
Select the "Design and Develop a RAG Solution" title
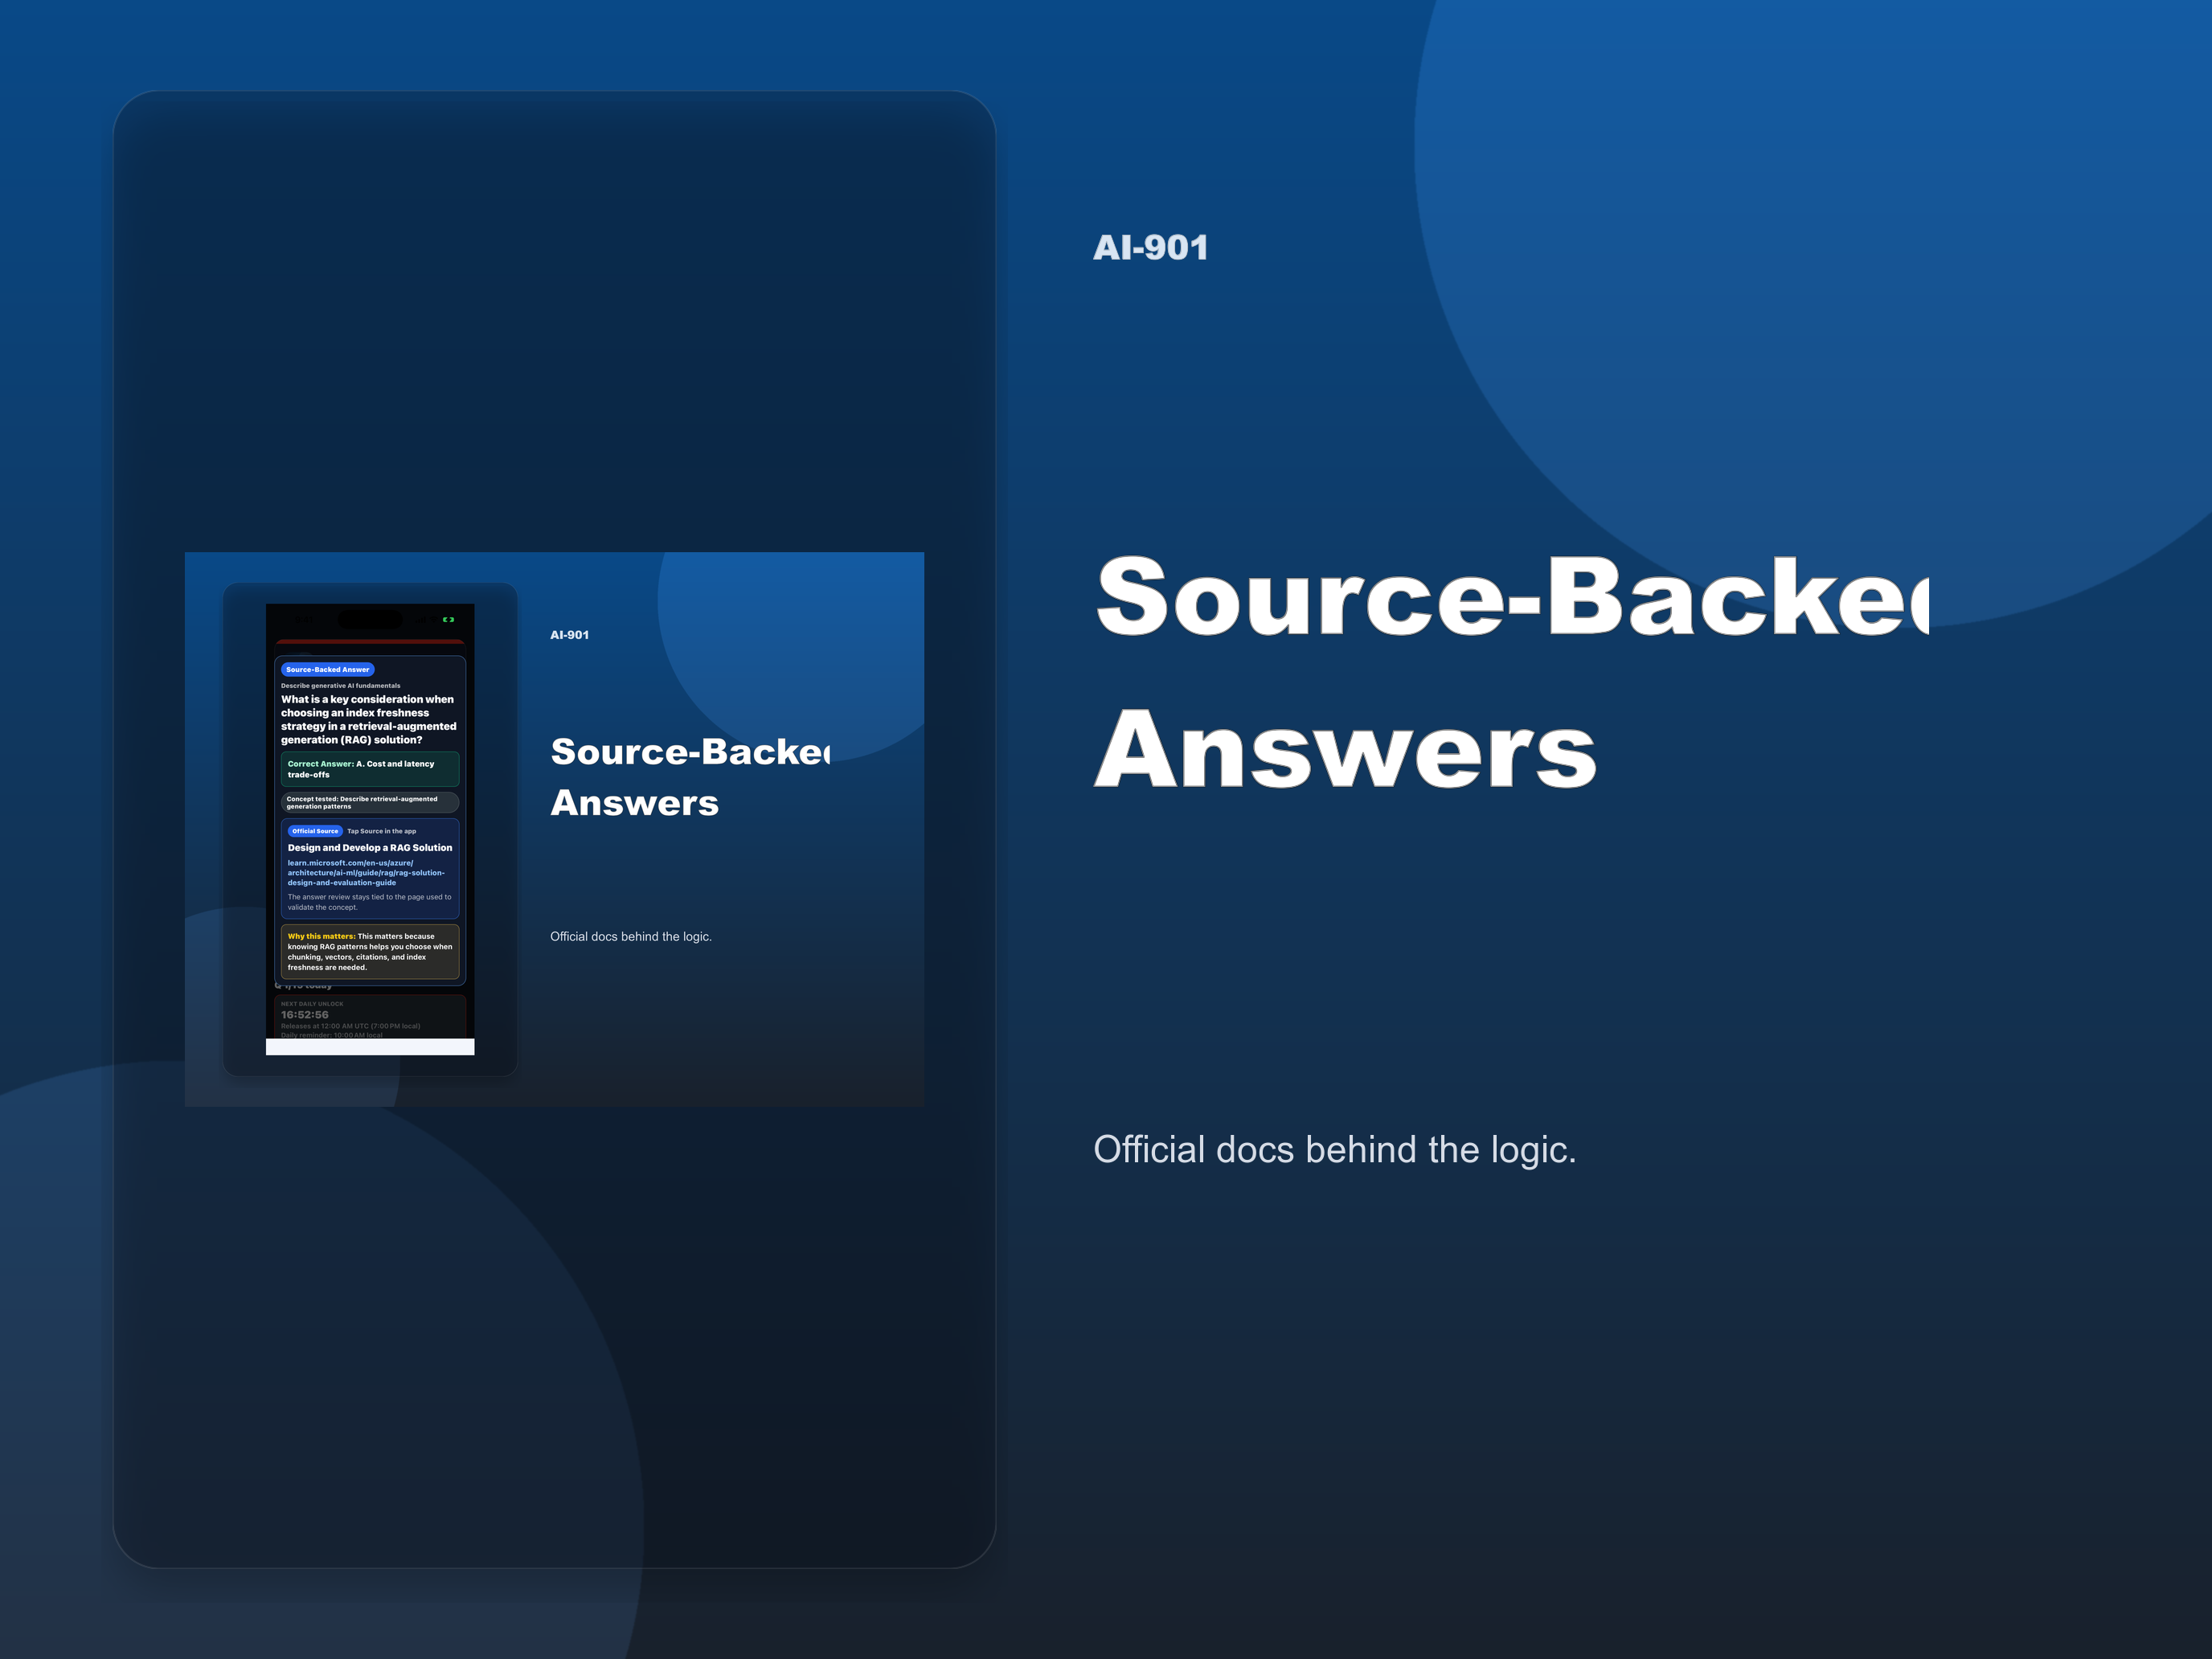[370, 848]
